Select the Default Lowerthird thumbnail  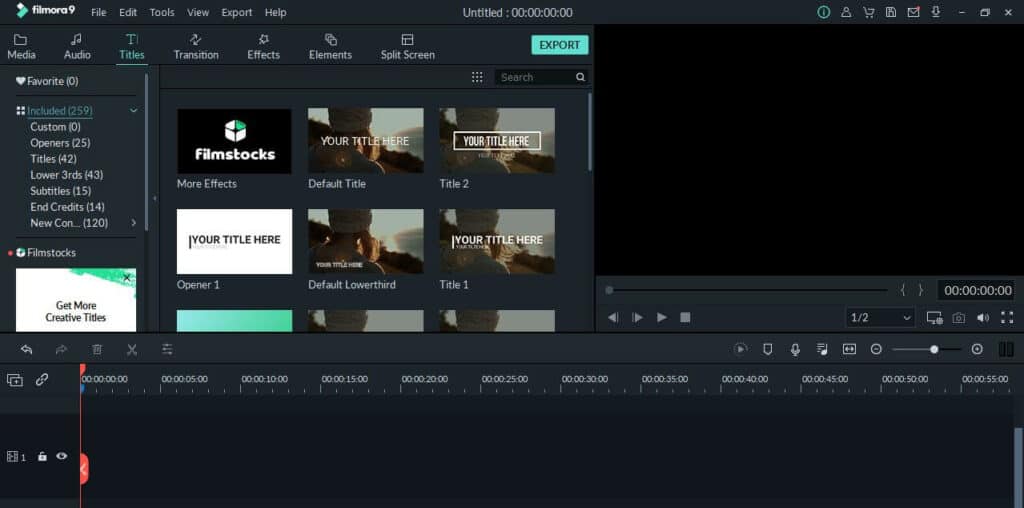point(366,242)
